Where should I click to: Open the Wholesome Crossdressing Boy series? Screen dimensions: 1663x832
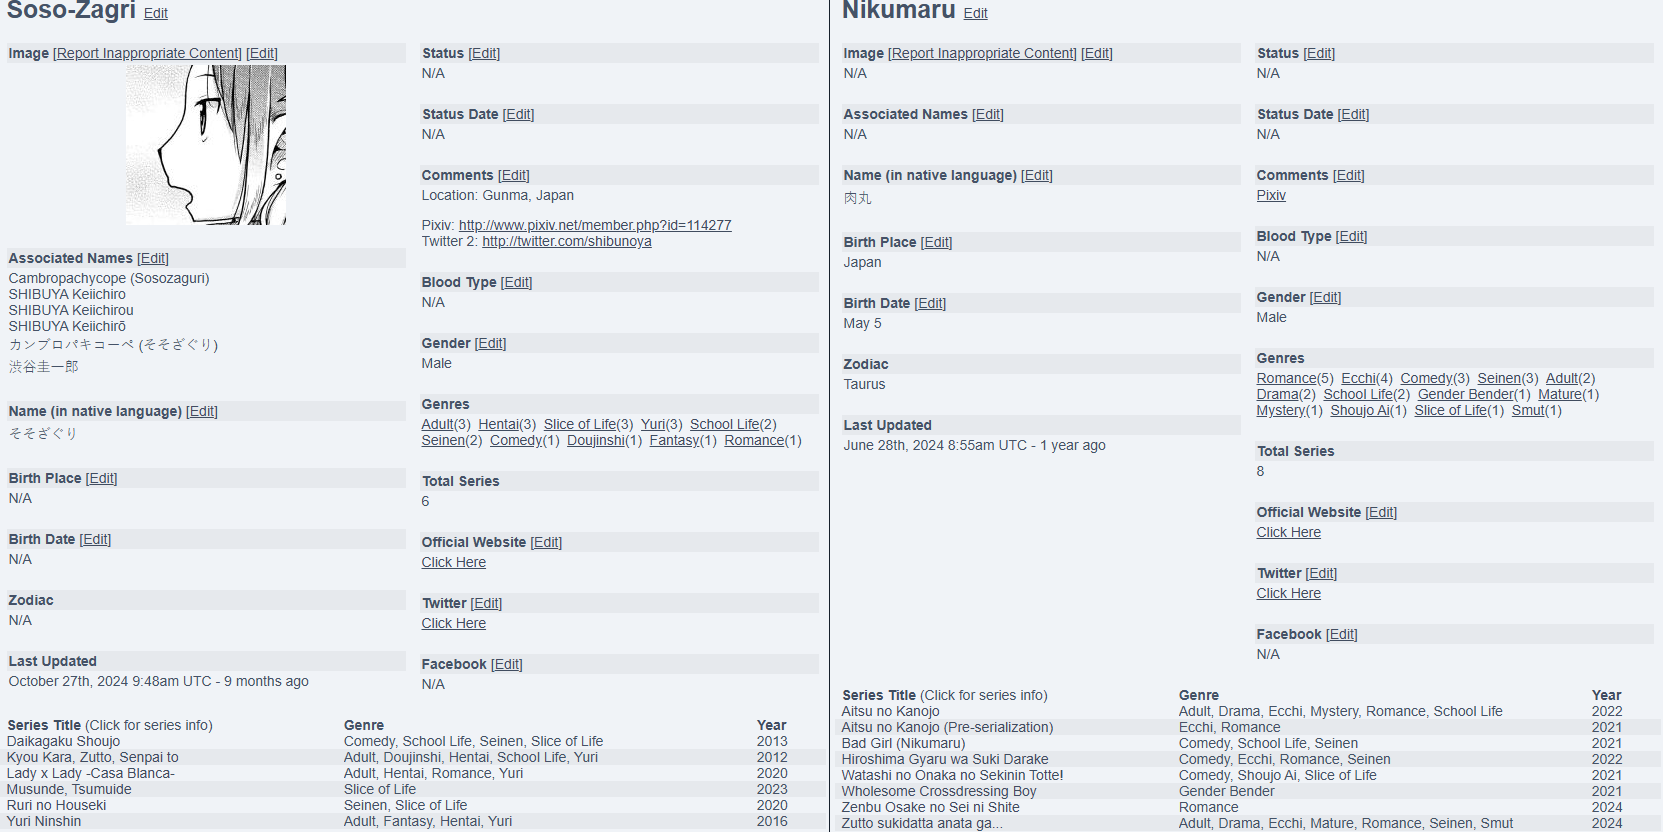pyautogui.click(x=939, y=791)
